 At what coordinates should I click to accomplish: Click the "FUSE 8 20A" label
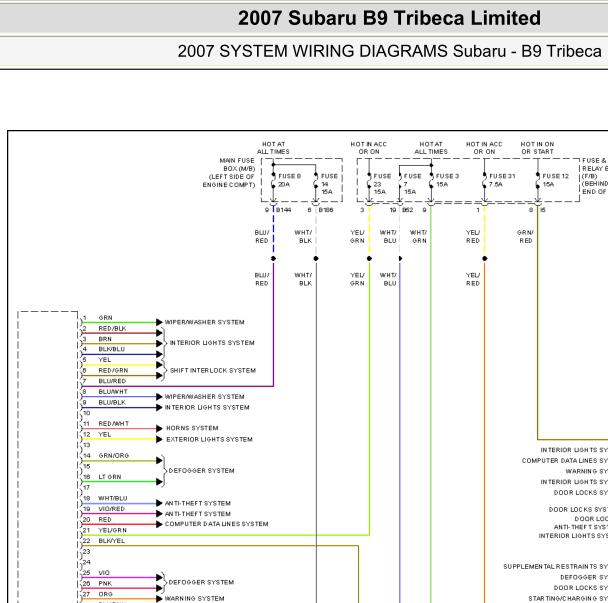point(289,180)
